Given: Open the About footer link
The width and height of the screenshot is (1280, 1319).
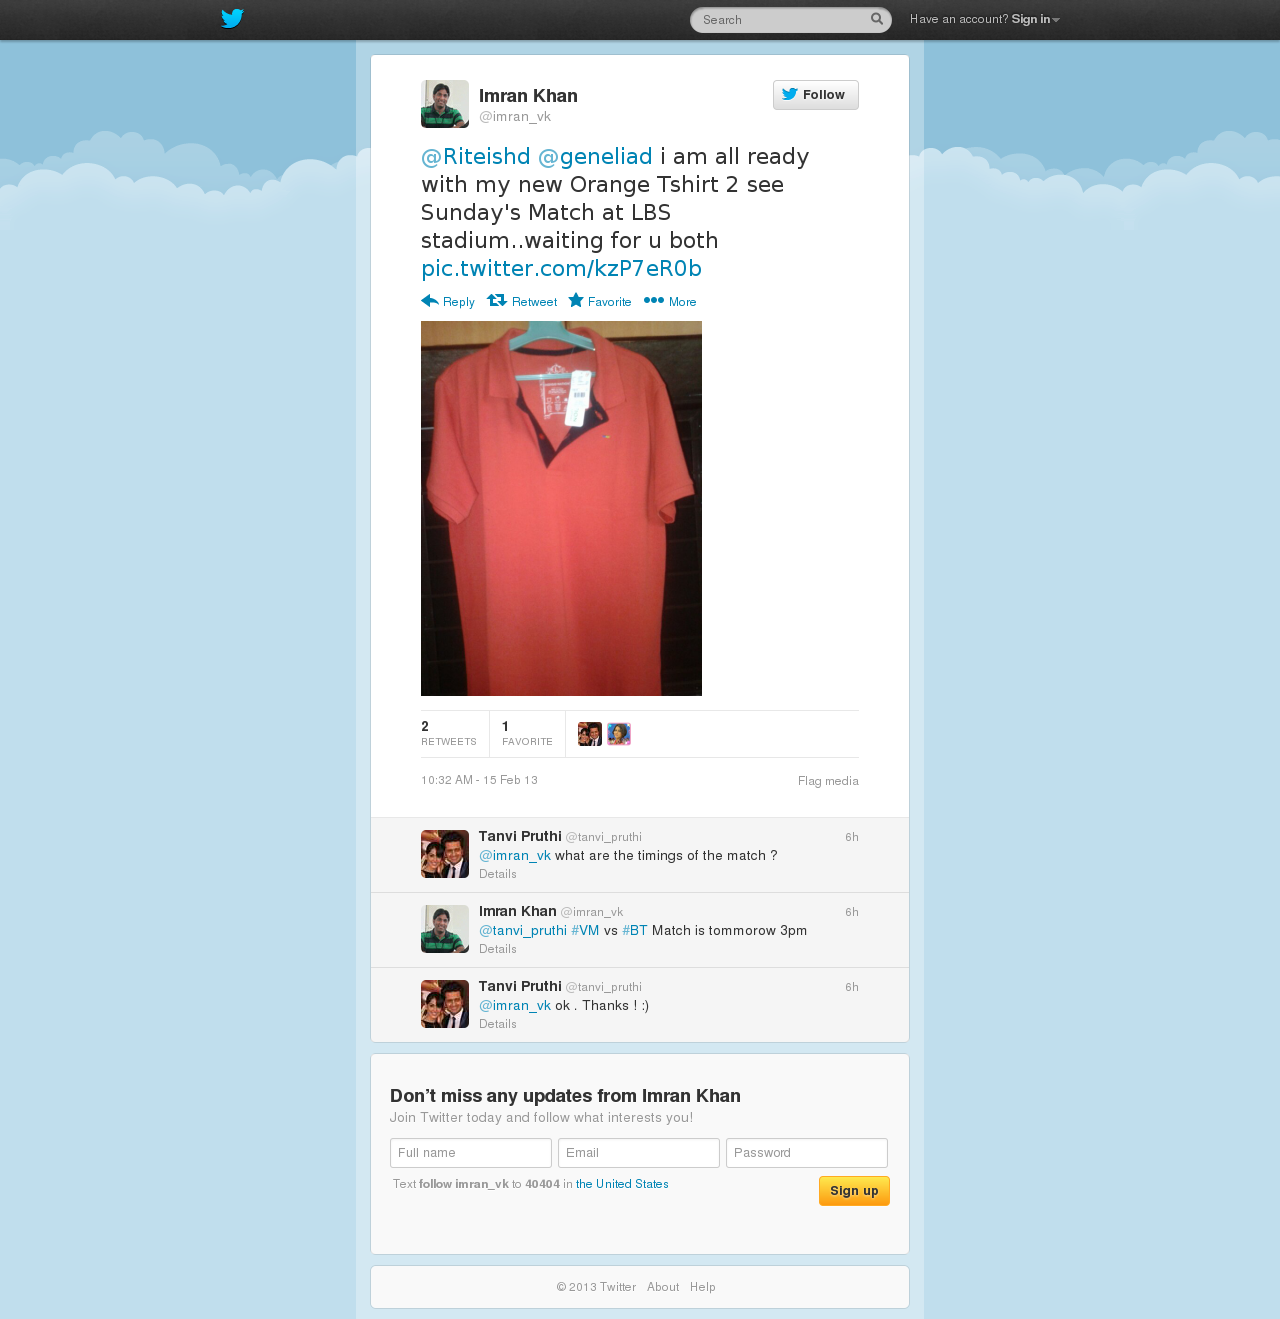Looking at the screenshot, I should click(x=663, y=1287).
